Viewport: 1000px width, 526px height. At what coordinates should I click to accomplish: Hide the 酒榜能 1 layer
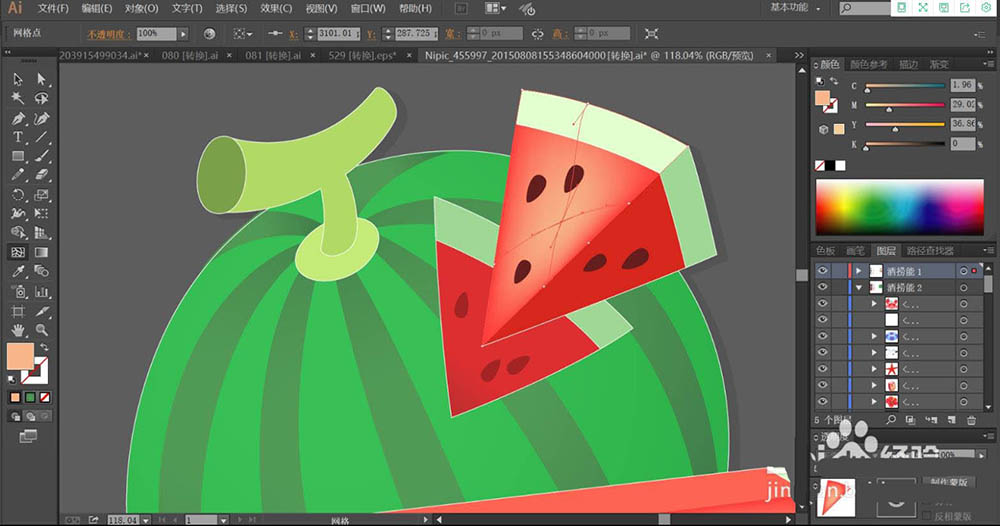click(823, 271)
